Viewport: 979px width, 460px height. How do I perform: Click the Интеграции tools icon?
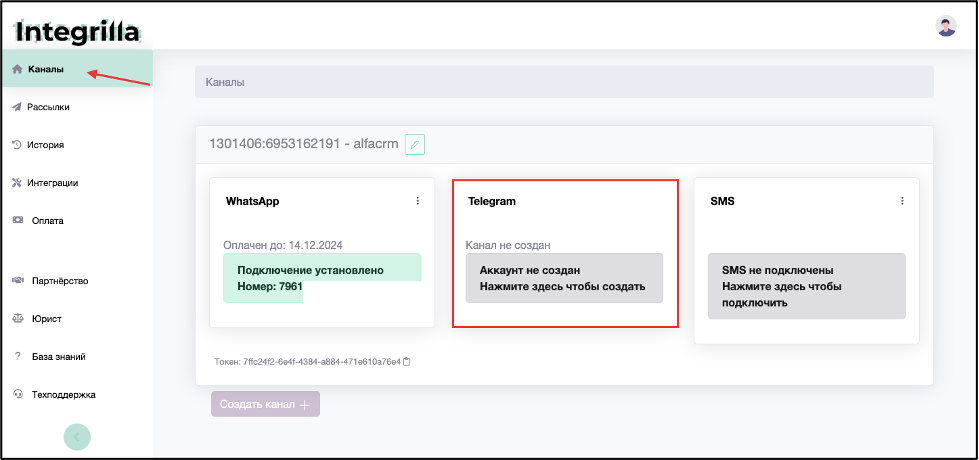coord(17,183)
